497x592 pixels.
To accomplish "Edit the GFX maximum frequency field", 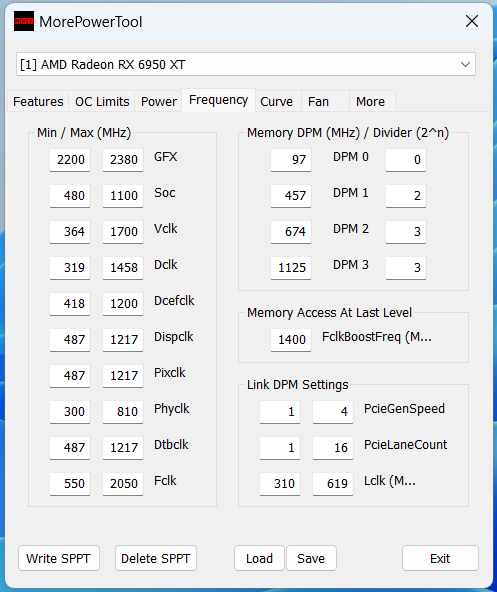I will (x=123, y=160).
